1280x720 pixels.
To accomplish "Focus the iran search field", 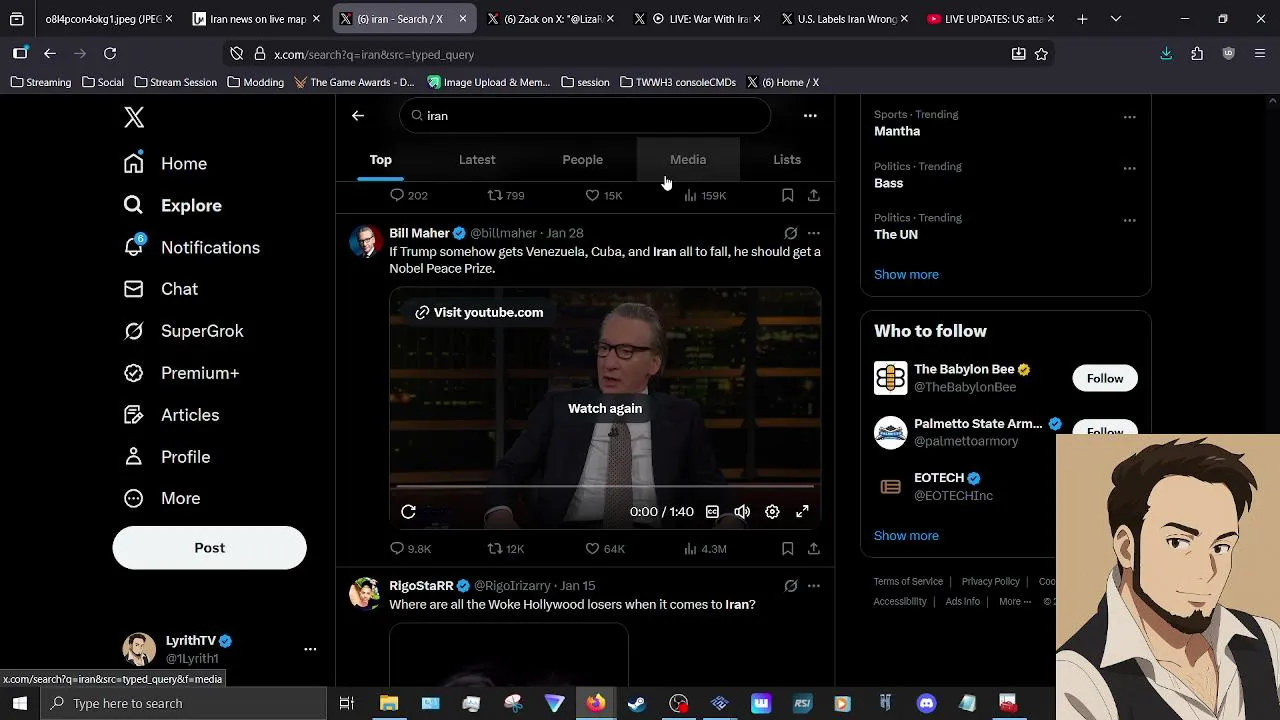I will point(585,116).
